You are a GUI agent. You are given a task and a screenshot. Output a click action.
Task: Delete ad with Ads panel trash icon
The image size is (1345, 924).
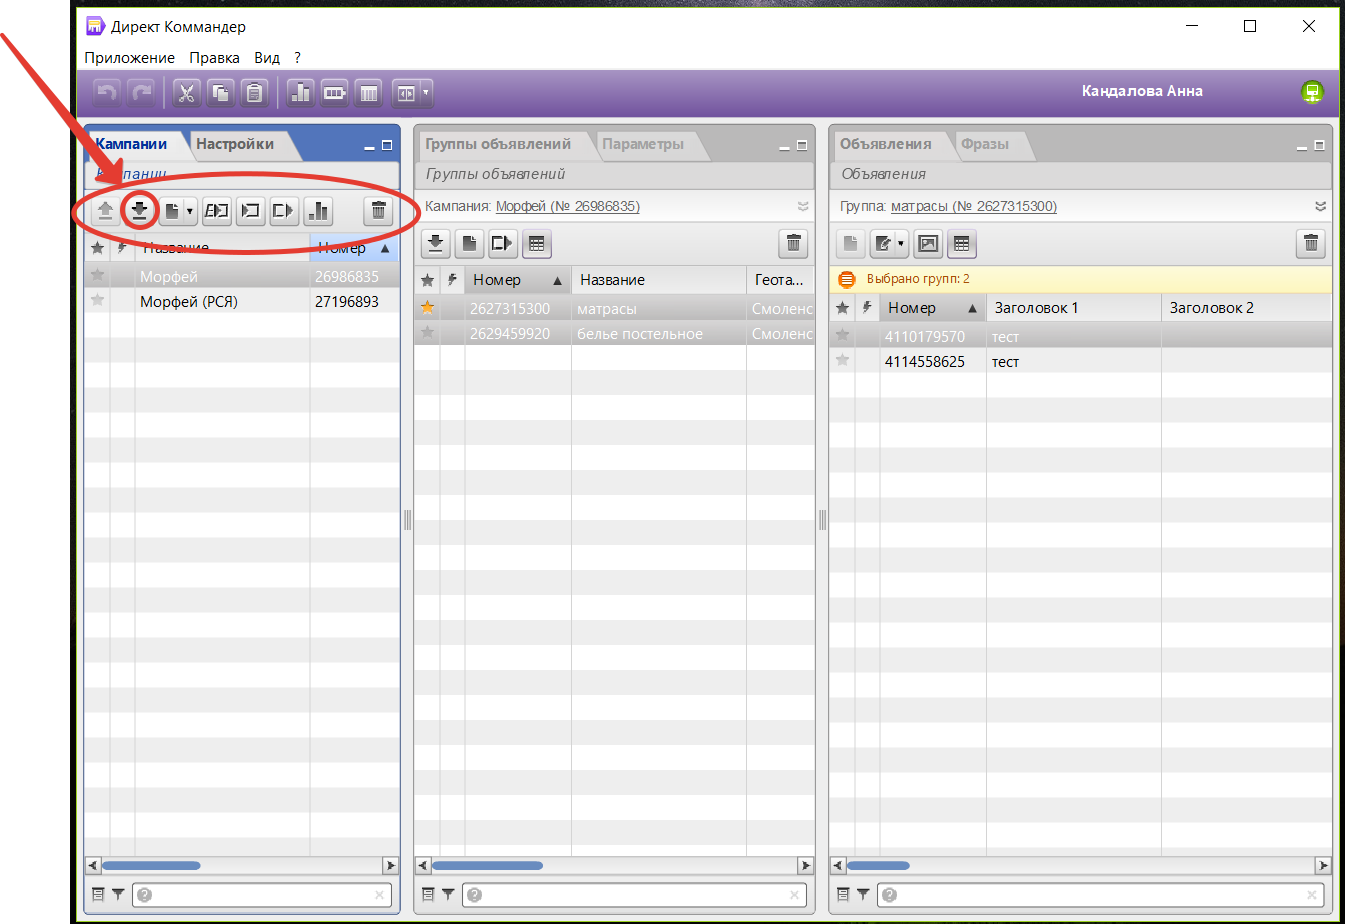point(1311,244)
